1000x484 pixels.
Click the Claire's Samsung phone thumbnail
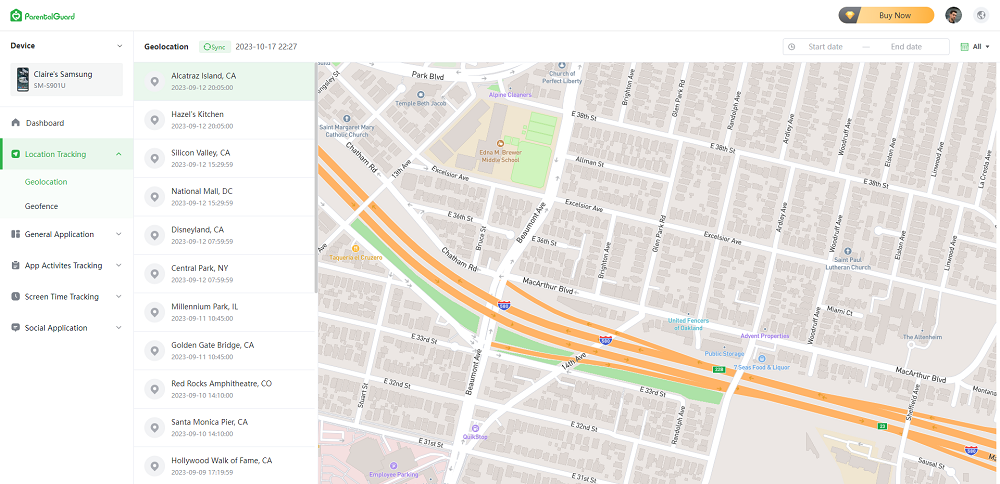[23, 79]
